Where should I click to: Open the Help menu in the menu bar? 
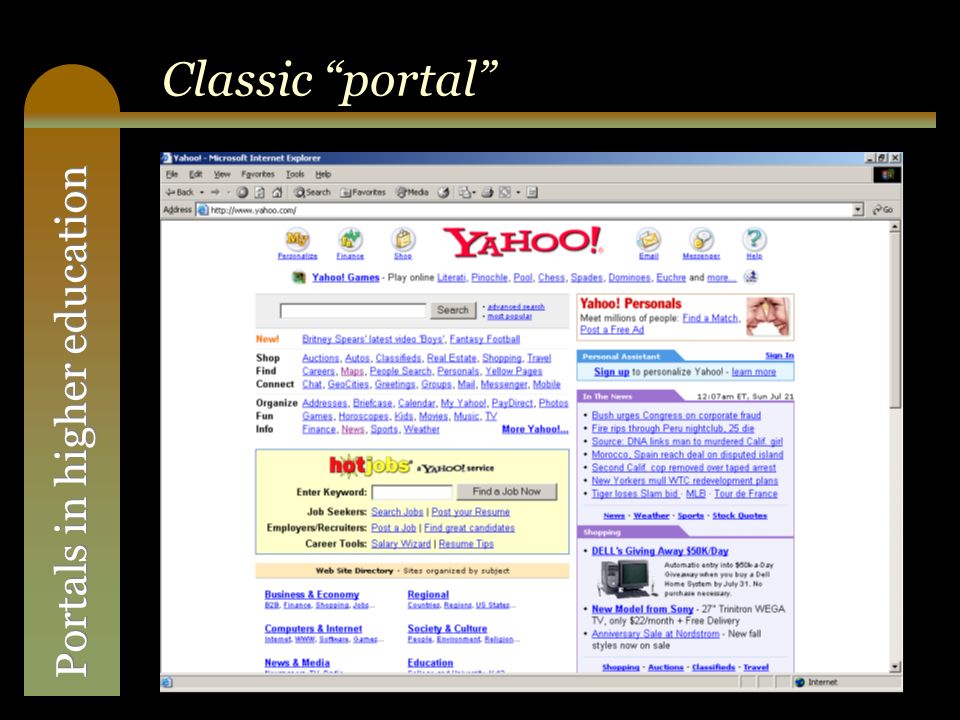tap(323, 174)
